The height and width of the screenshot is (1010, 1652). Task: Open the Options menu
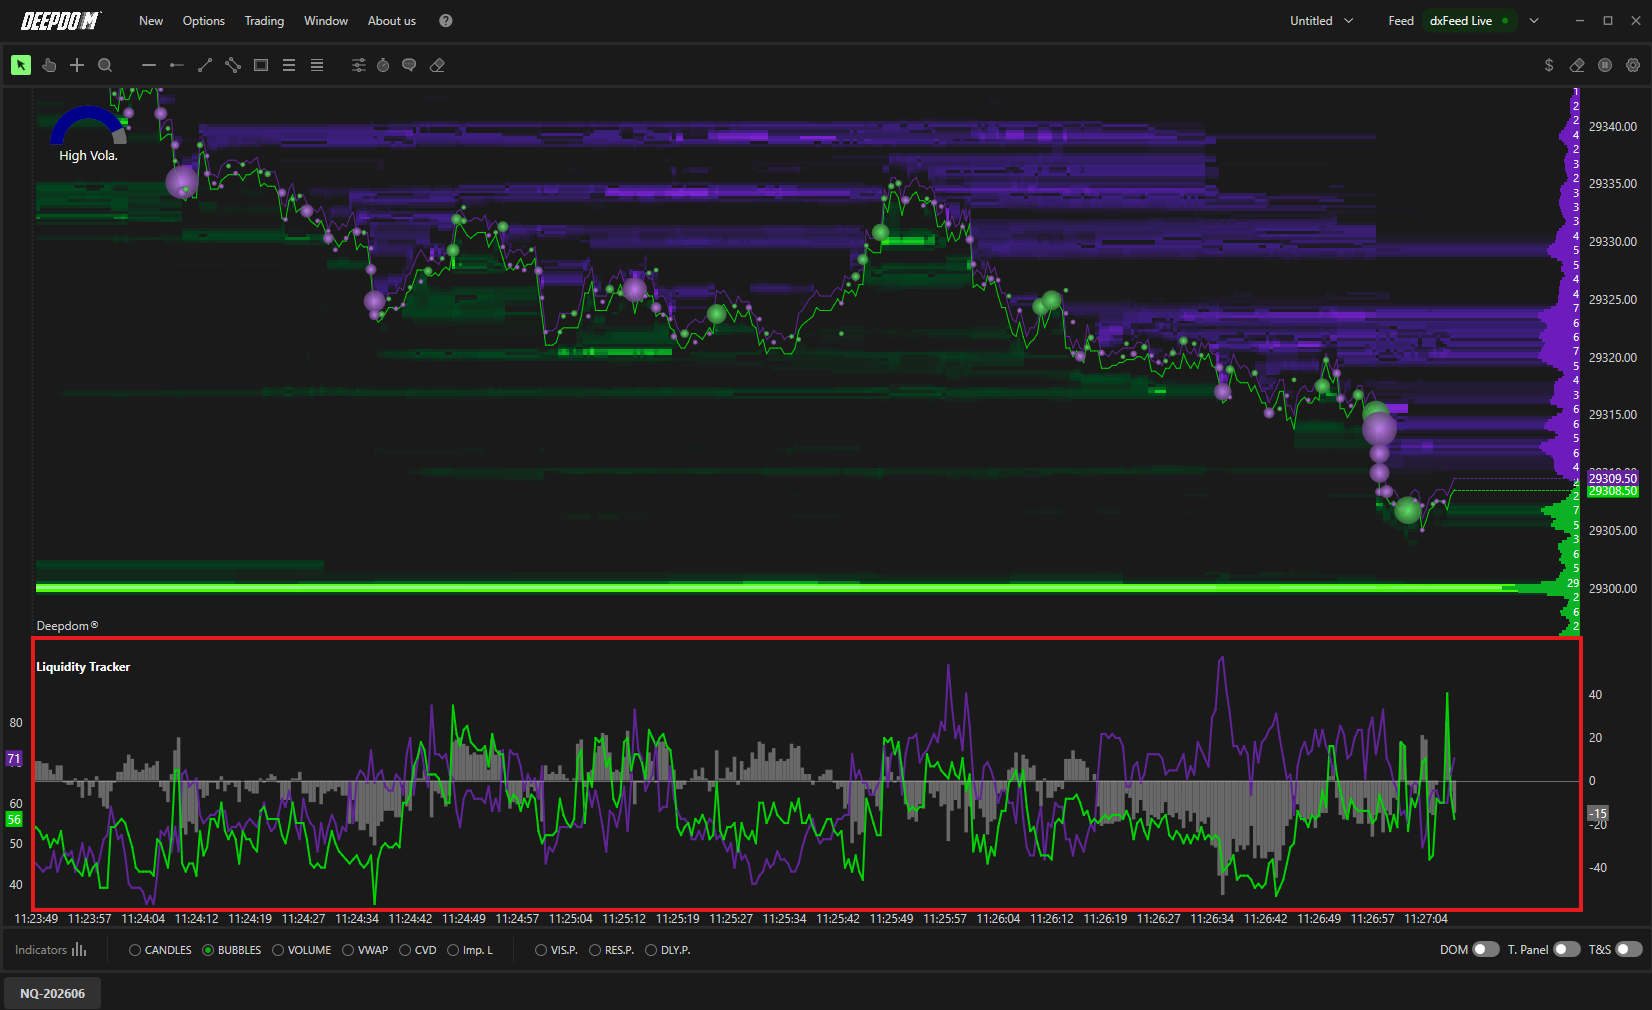(x=204, y=21)
